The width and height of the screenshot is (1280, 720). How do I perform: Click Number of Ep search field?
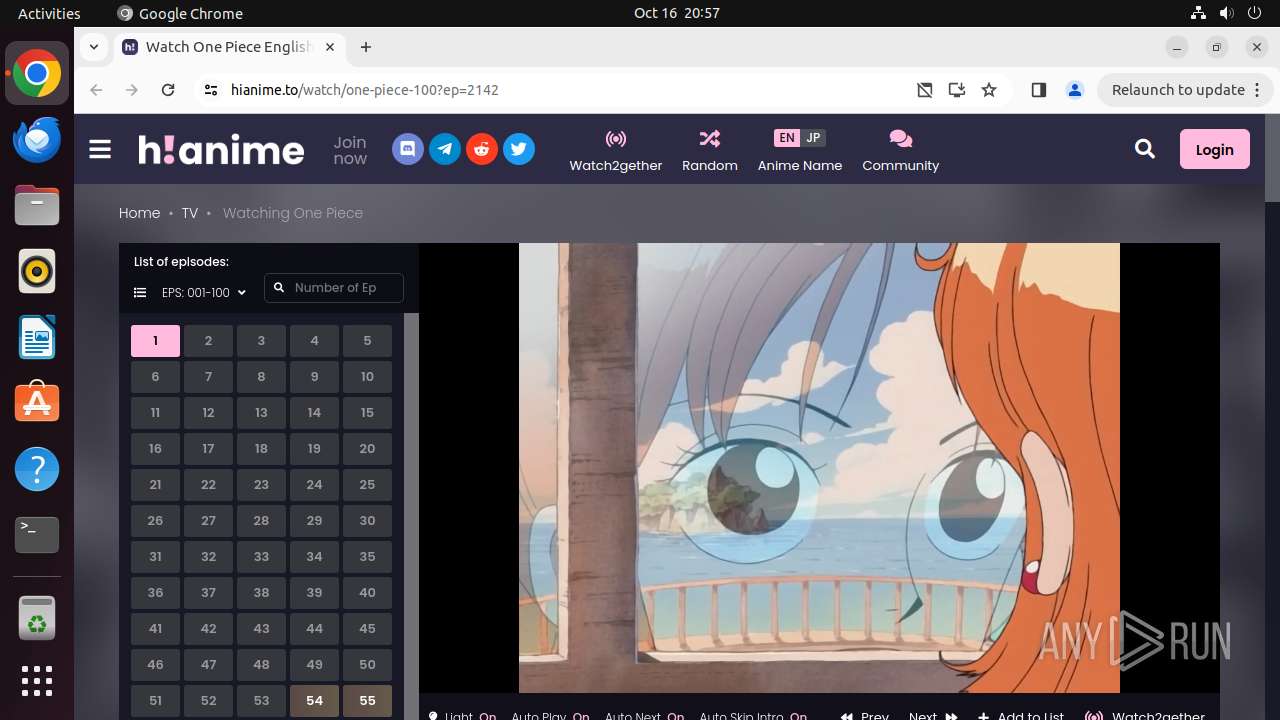click(334, 288)
